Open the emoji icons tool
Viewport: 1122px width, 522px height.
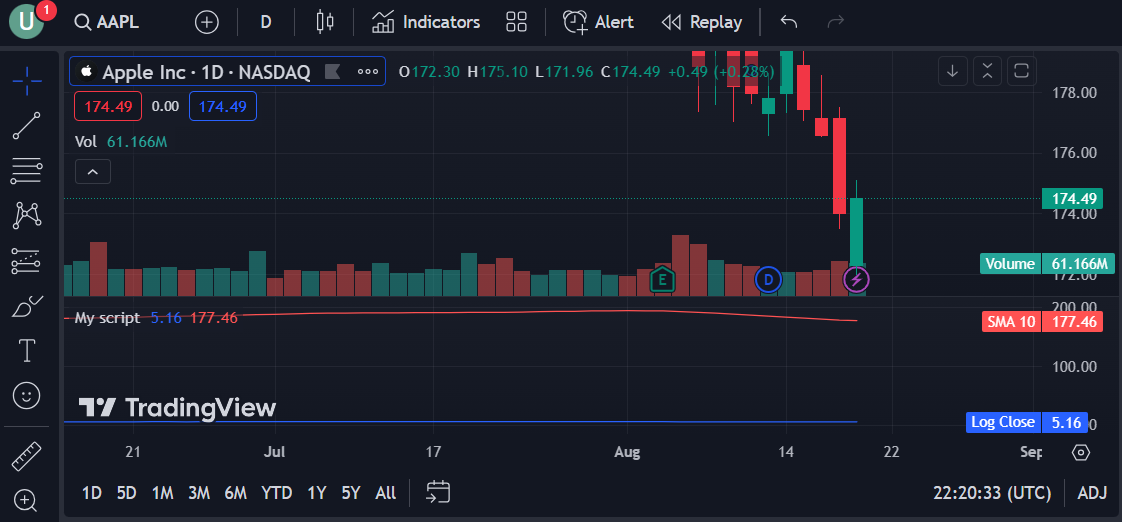tap(27, 395)
